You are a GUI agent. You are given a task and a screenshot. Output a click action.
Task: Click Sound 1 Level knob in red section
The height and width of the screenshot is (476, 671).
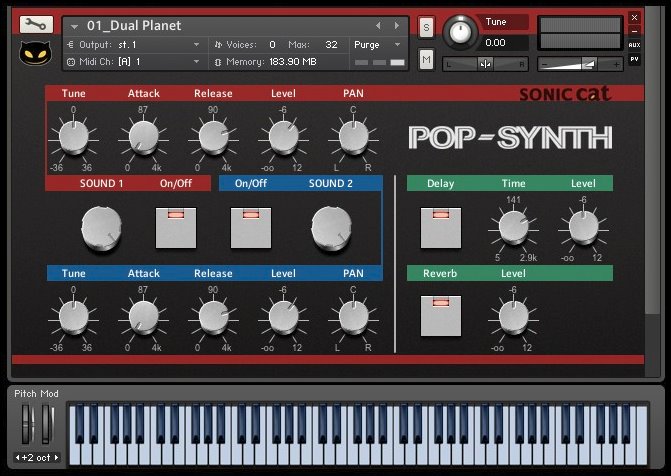pyautogui.click(x=283, y=137)
